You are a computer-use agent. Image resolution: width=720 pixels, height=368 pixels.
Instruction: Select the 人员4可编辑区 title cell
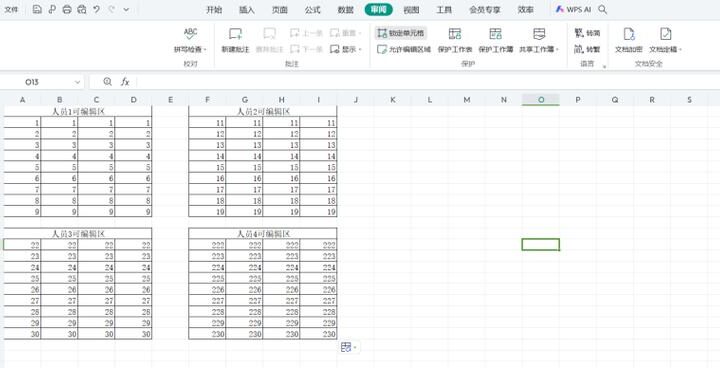click(263, 234)
